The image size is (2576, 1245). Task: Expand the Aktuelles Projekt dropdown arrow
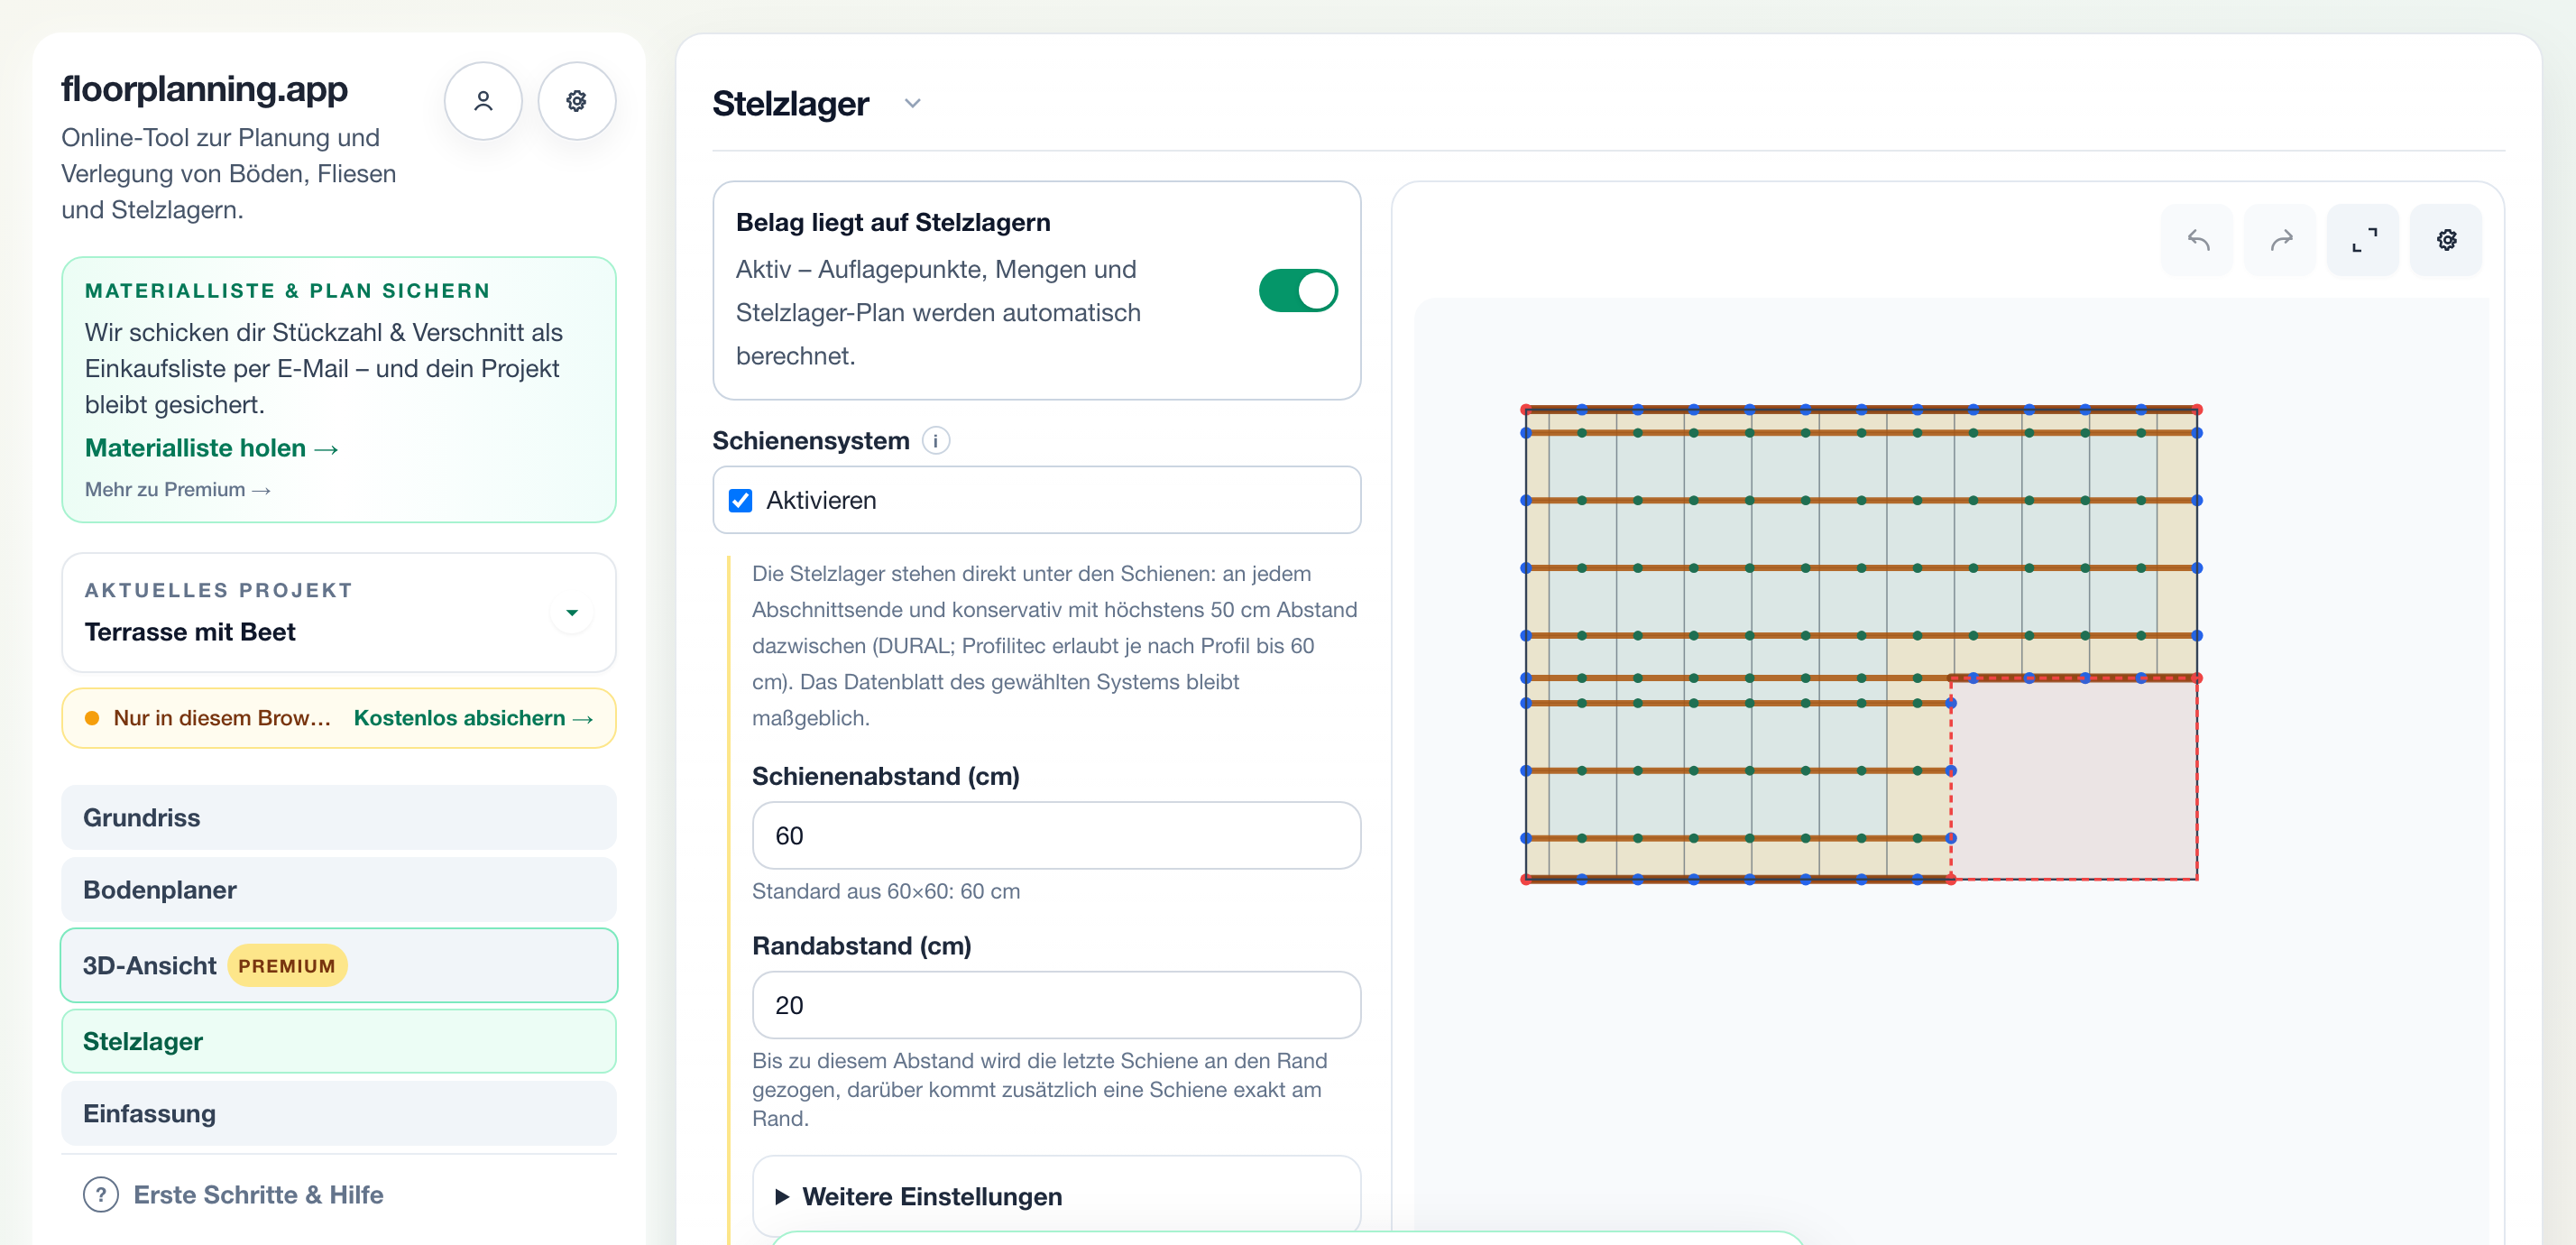click(572, 612)
